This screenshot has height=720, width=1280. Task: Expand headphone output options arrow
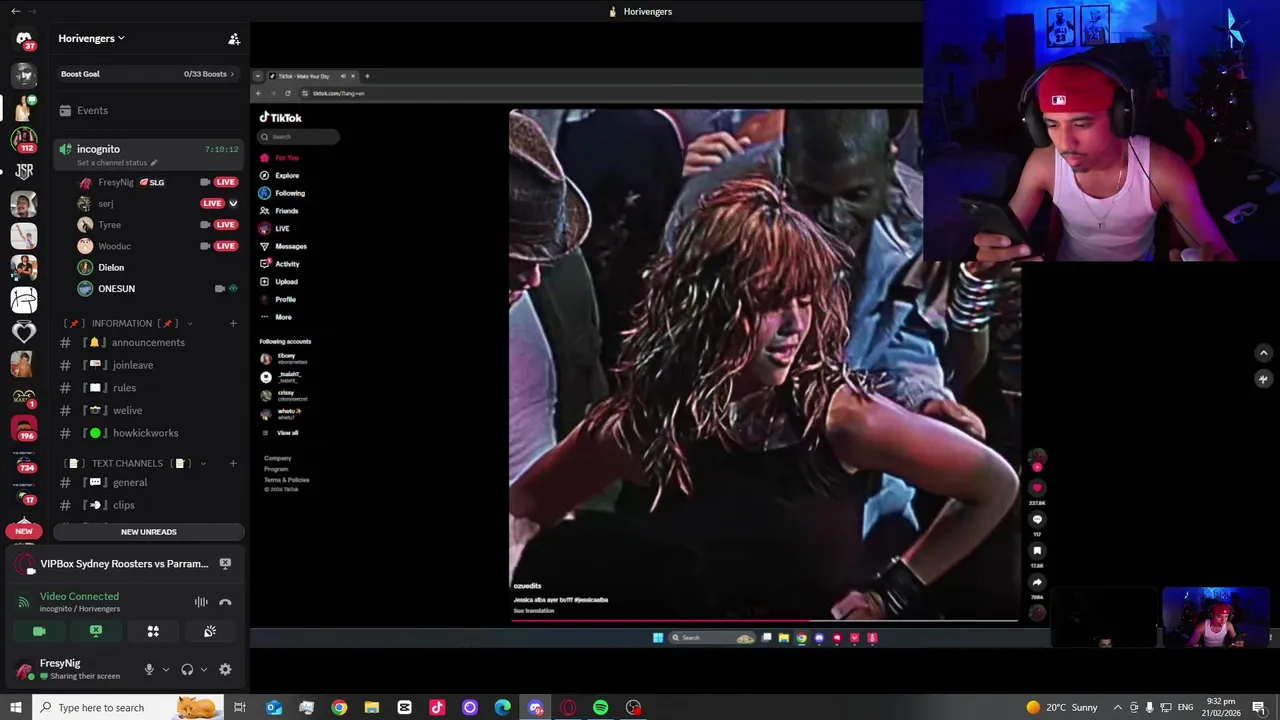click(204, 669)
